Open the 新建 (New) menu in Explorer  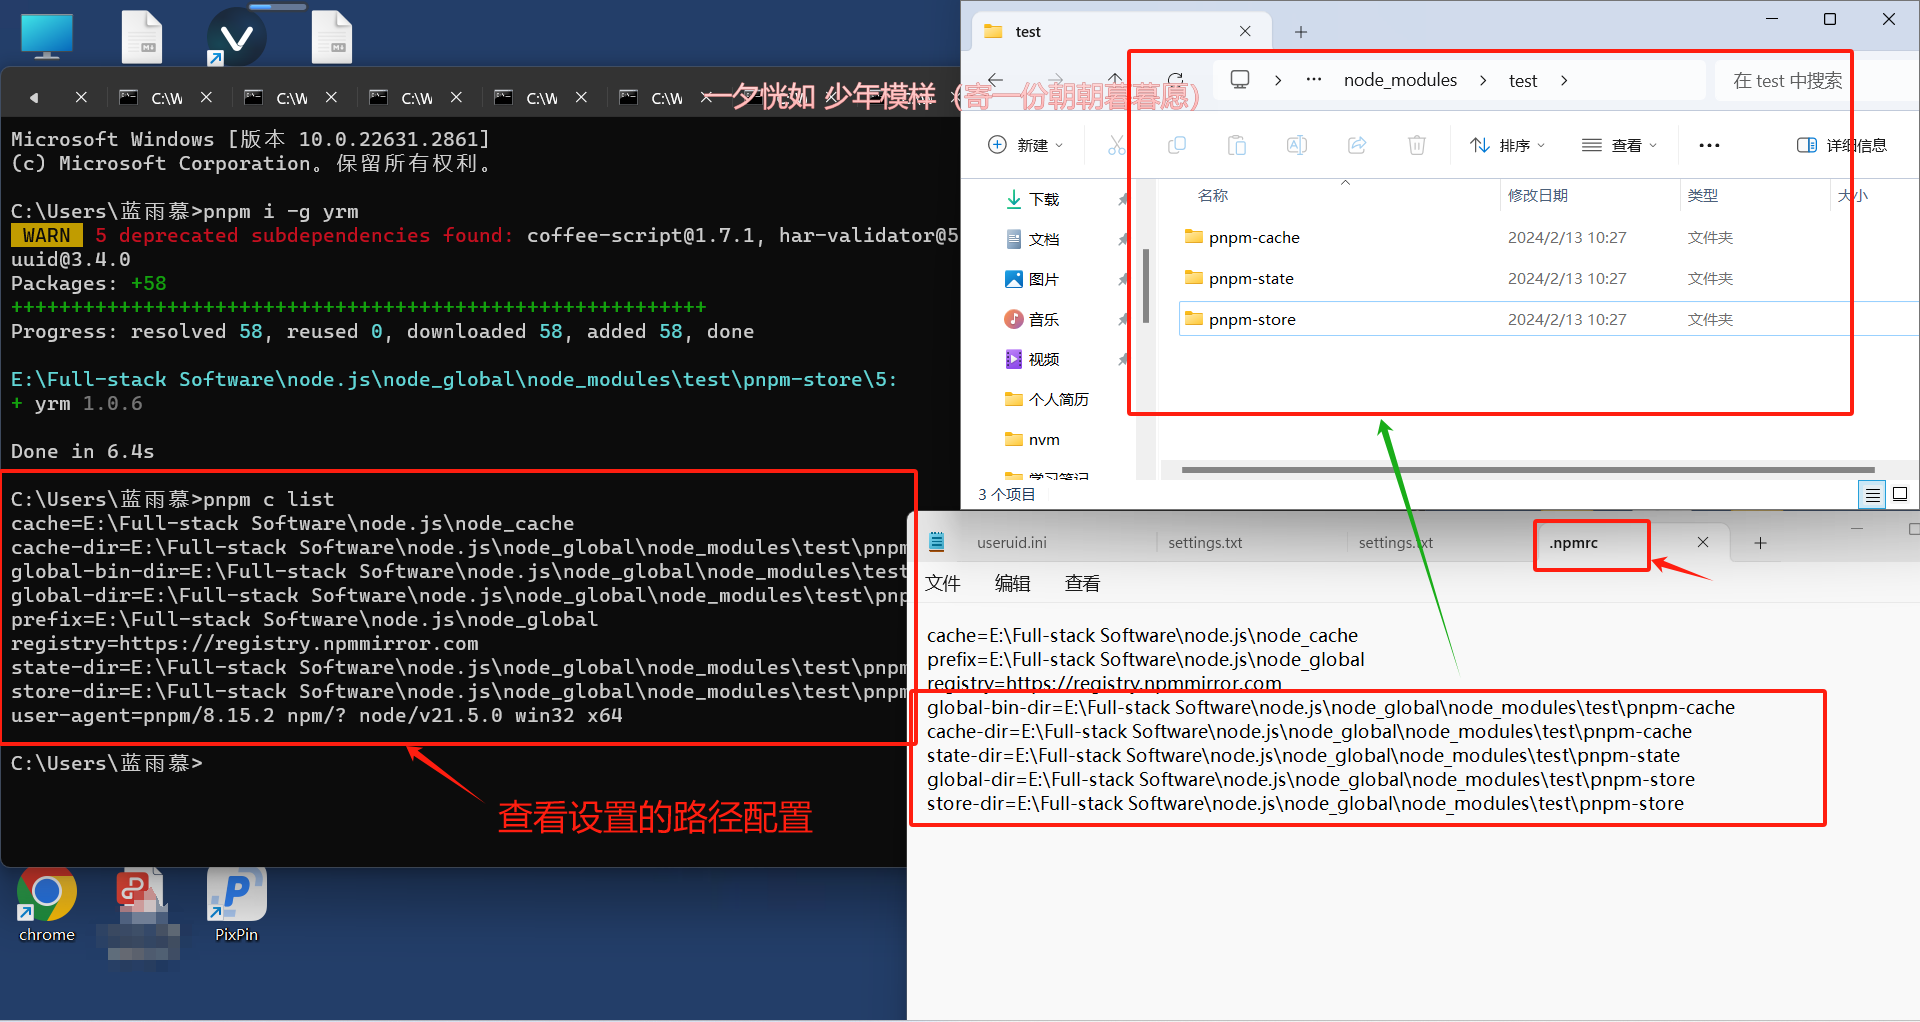click(1025, 145)
